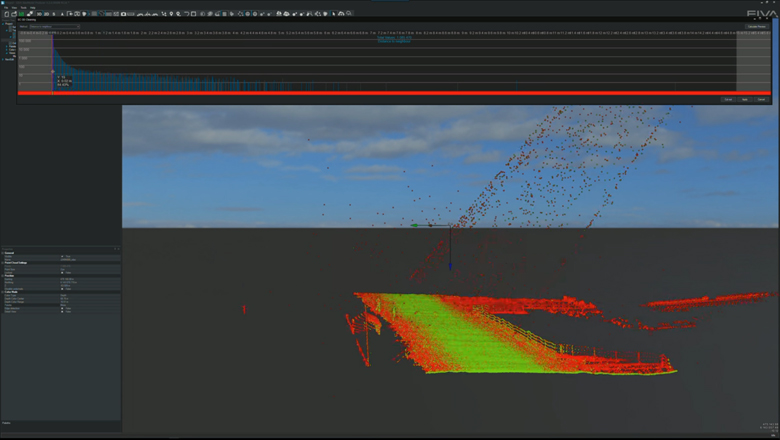Click the red range bar below the histogram
780x440 pixels.
pos(394,93)
